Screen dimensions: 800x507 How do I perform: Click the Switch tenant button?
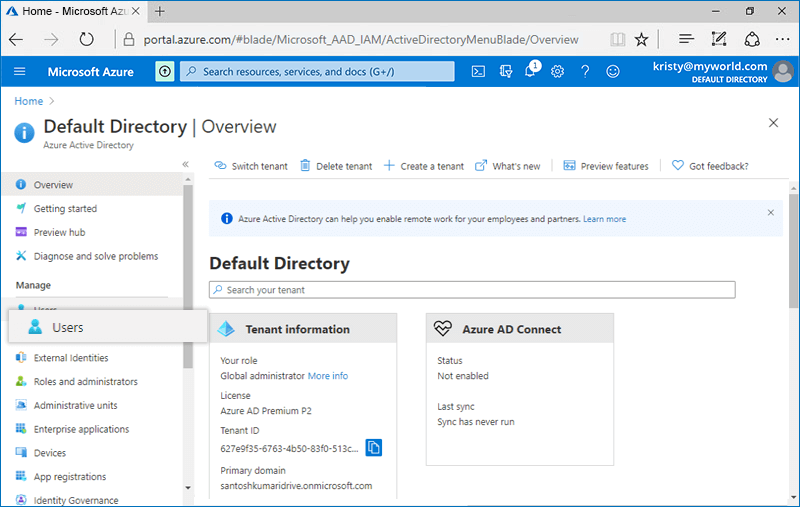(251, 166)
